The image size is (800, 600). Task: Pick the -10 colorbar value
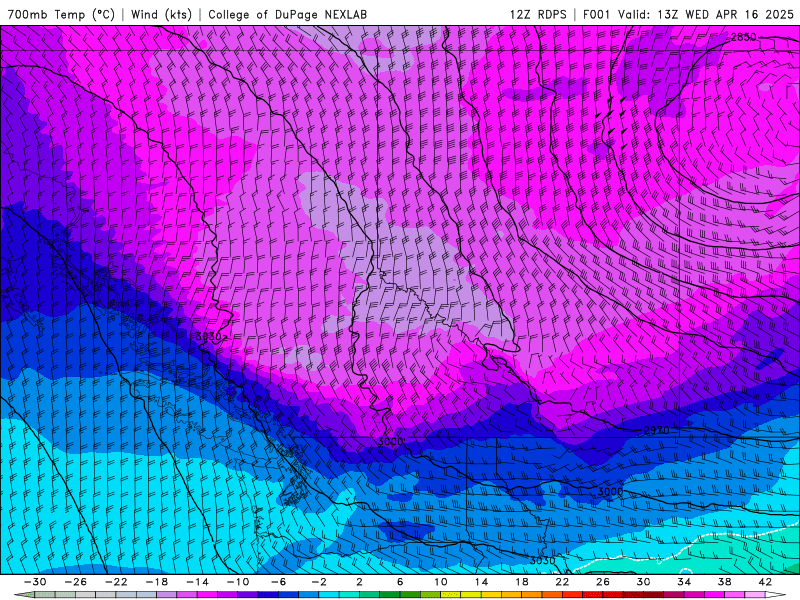(x=238, y=582)
